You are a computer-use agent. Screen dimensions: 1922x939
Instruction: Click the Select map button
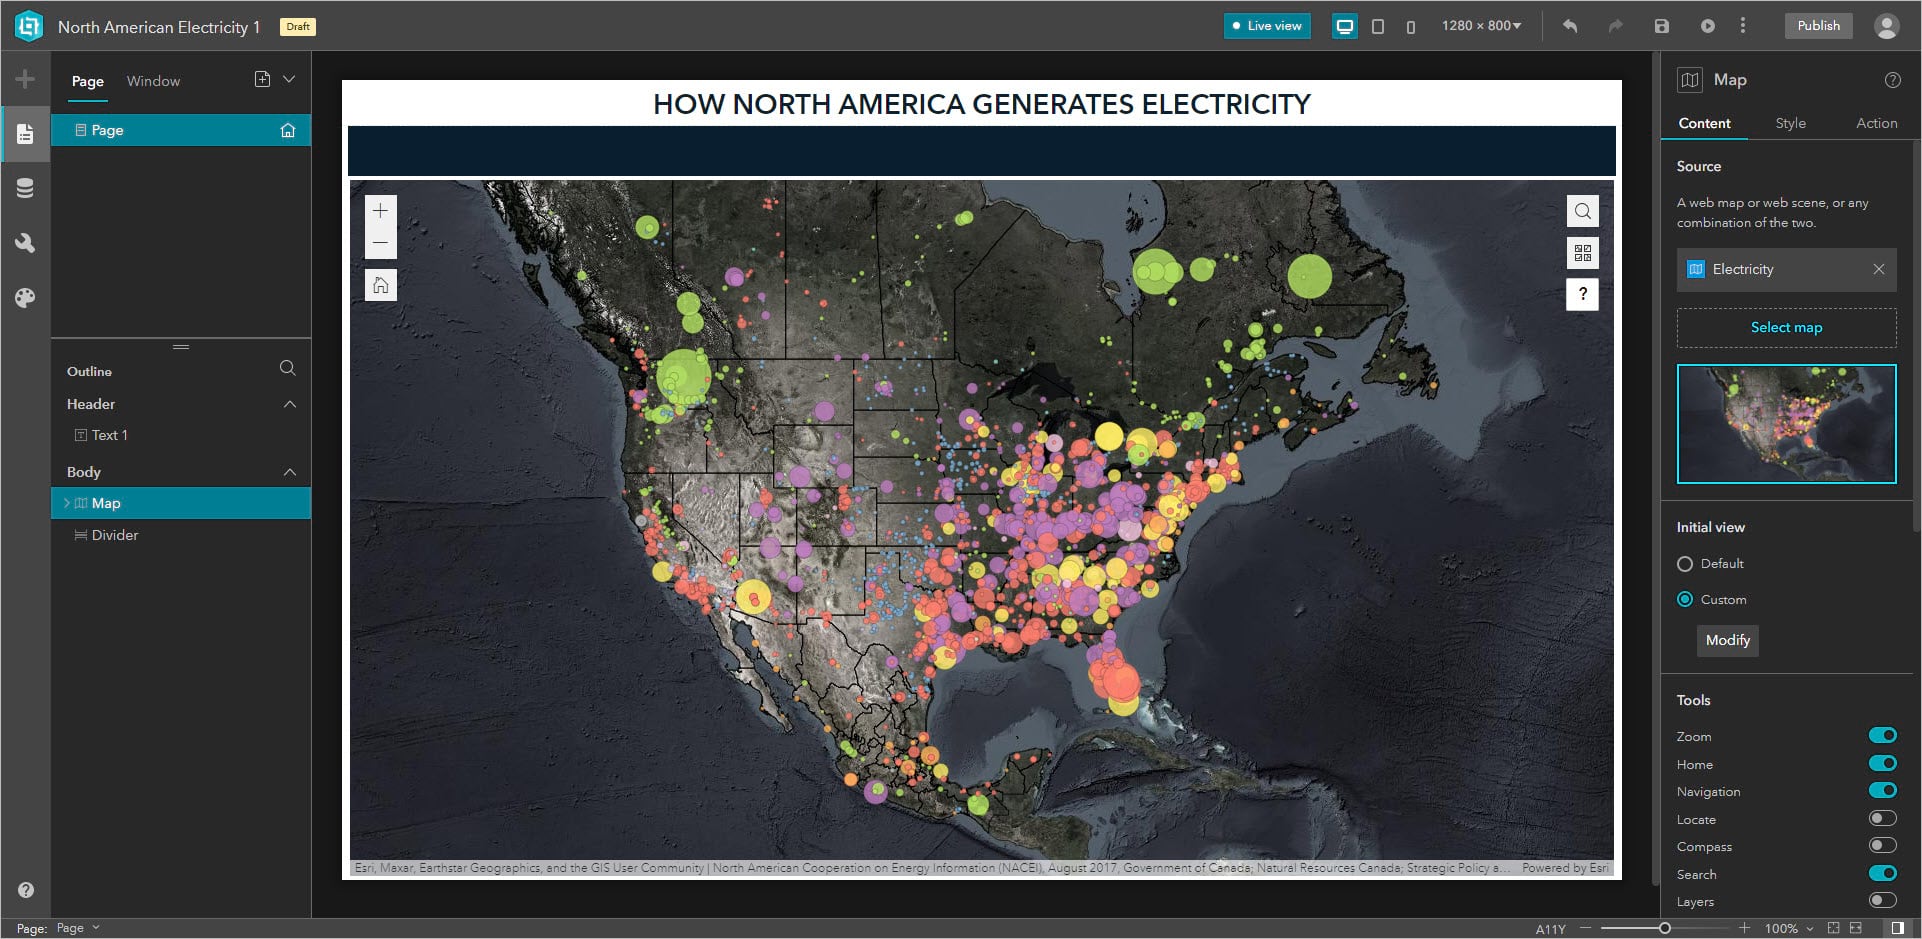click(x=1786, y=327)
